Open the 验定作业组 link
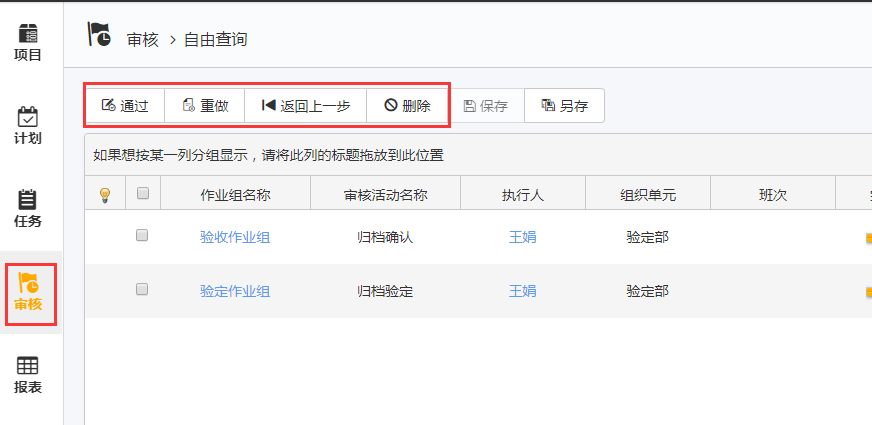 (235, 291)
